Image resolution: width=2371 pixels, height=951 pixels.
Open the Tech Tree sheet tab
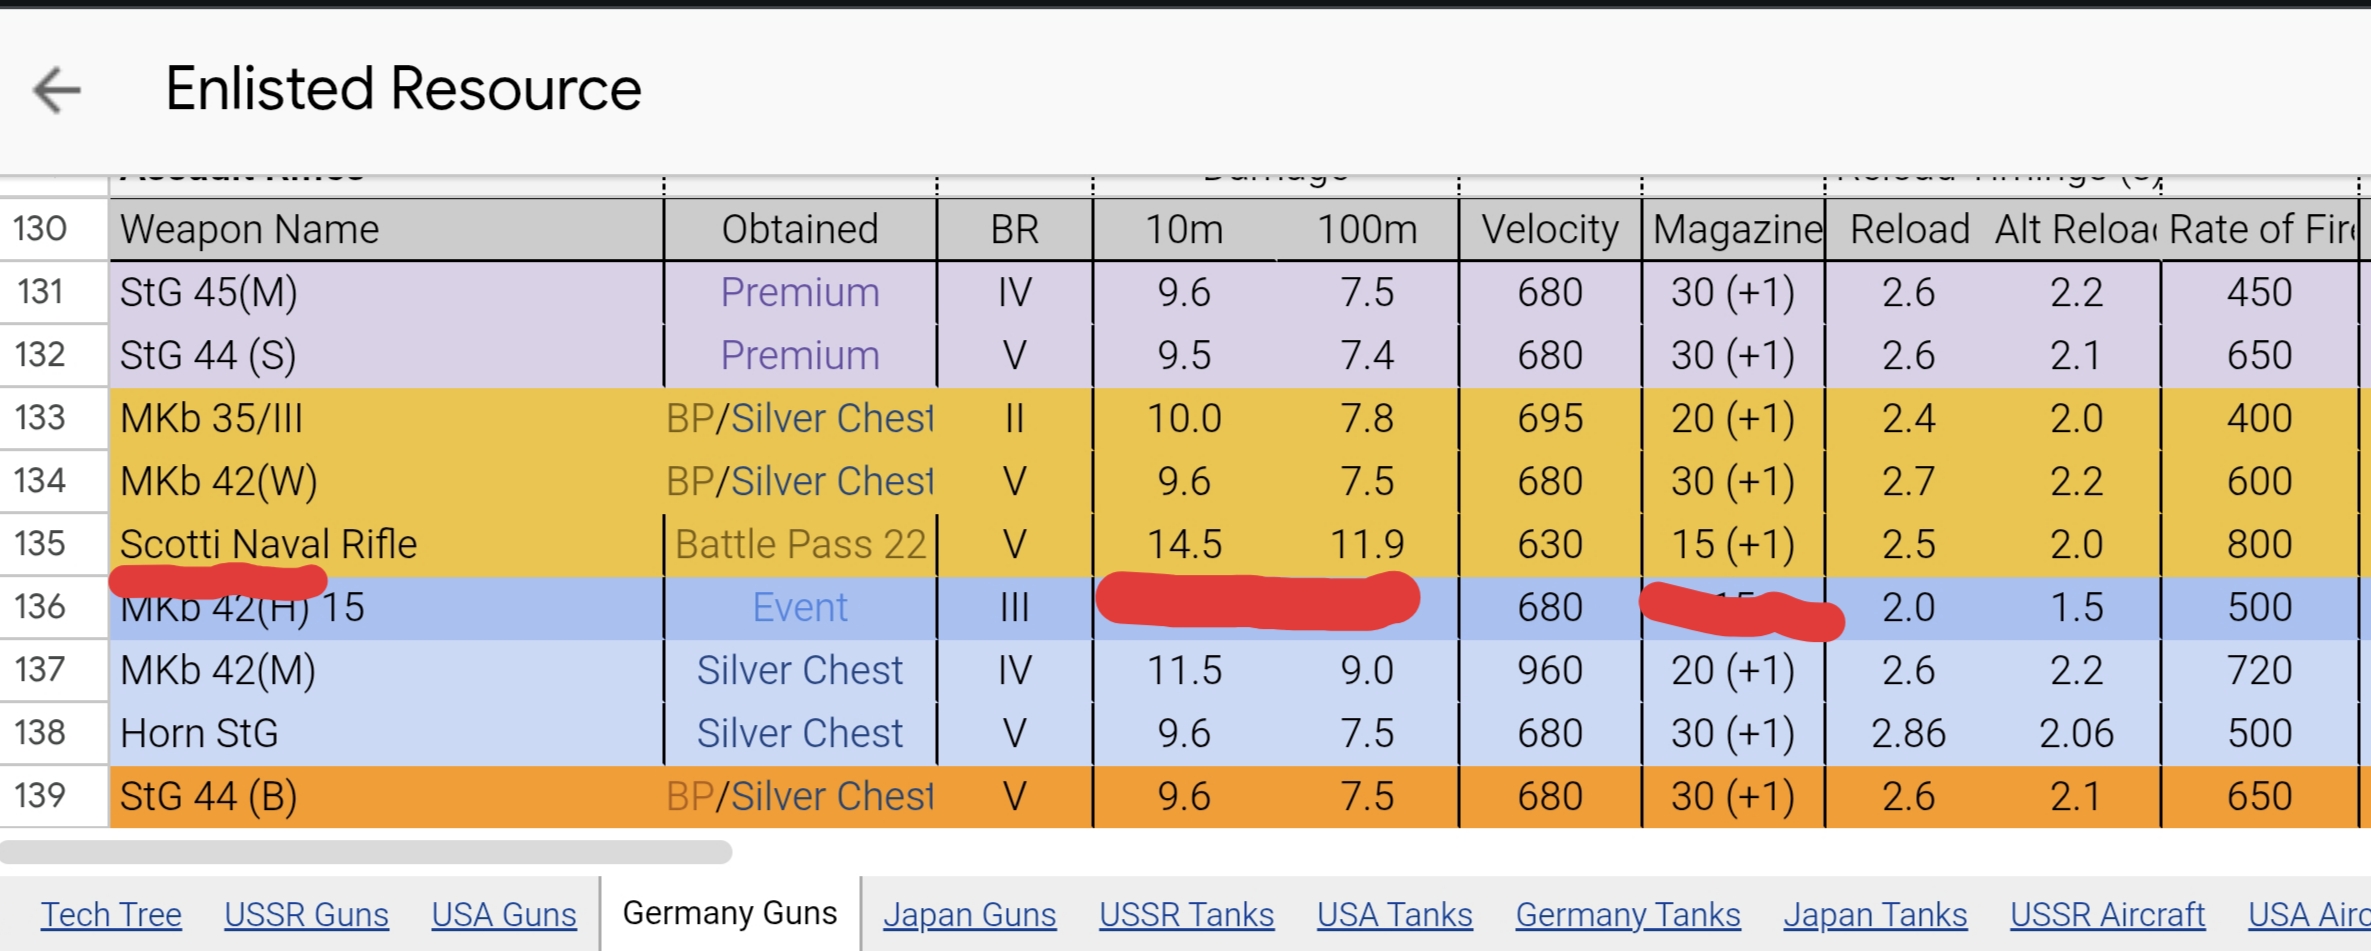click(x=111, y=914)
